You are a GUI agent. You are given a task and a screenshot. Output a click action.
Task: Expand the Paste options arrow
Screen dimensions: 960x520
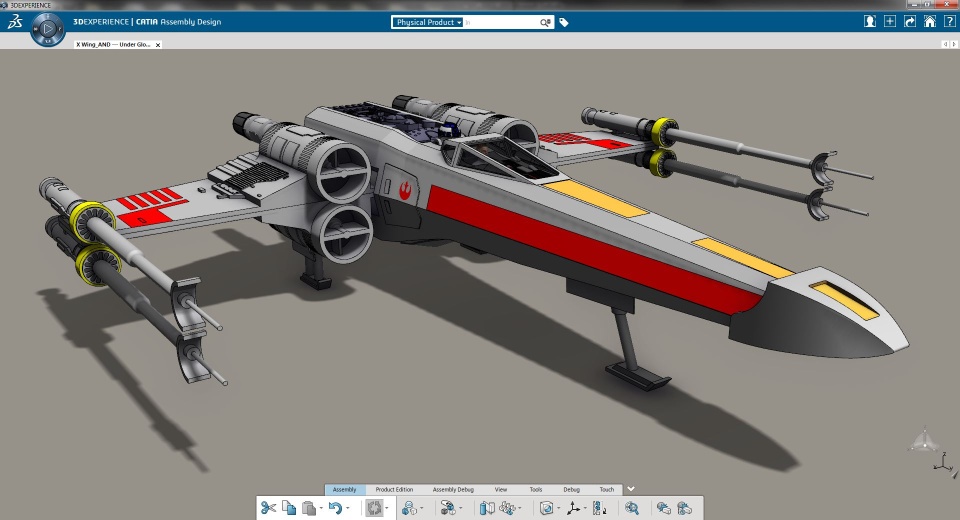(321, 508)
